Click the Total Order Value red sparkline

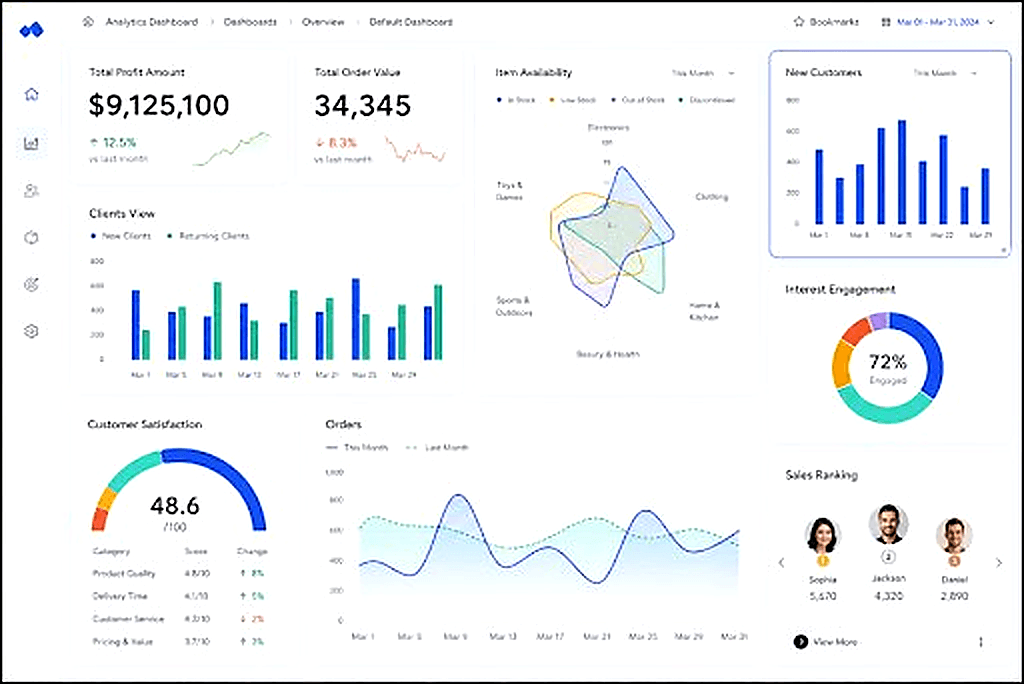[x=415, y=149]
